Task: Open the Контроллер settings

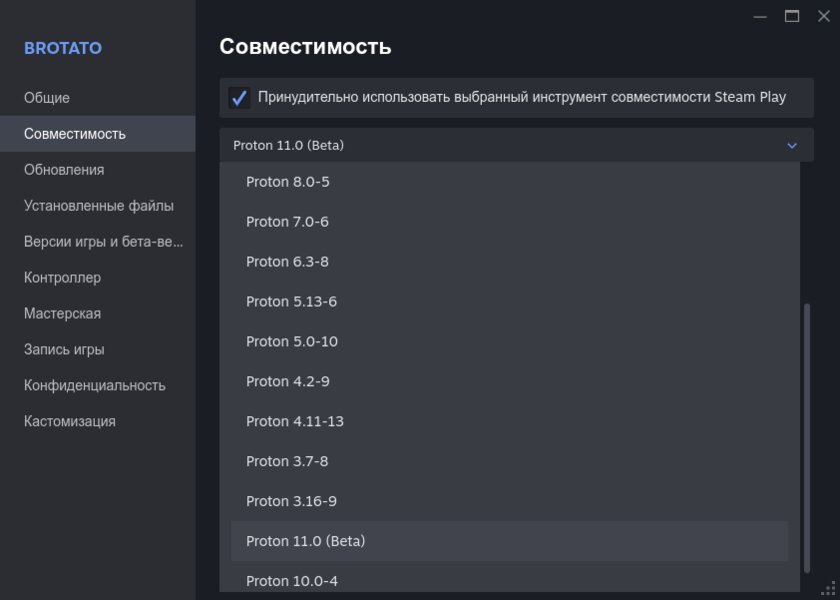Action: 58,277
